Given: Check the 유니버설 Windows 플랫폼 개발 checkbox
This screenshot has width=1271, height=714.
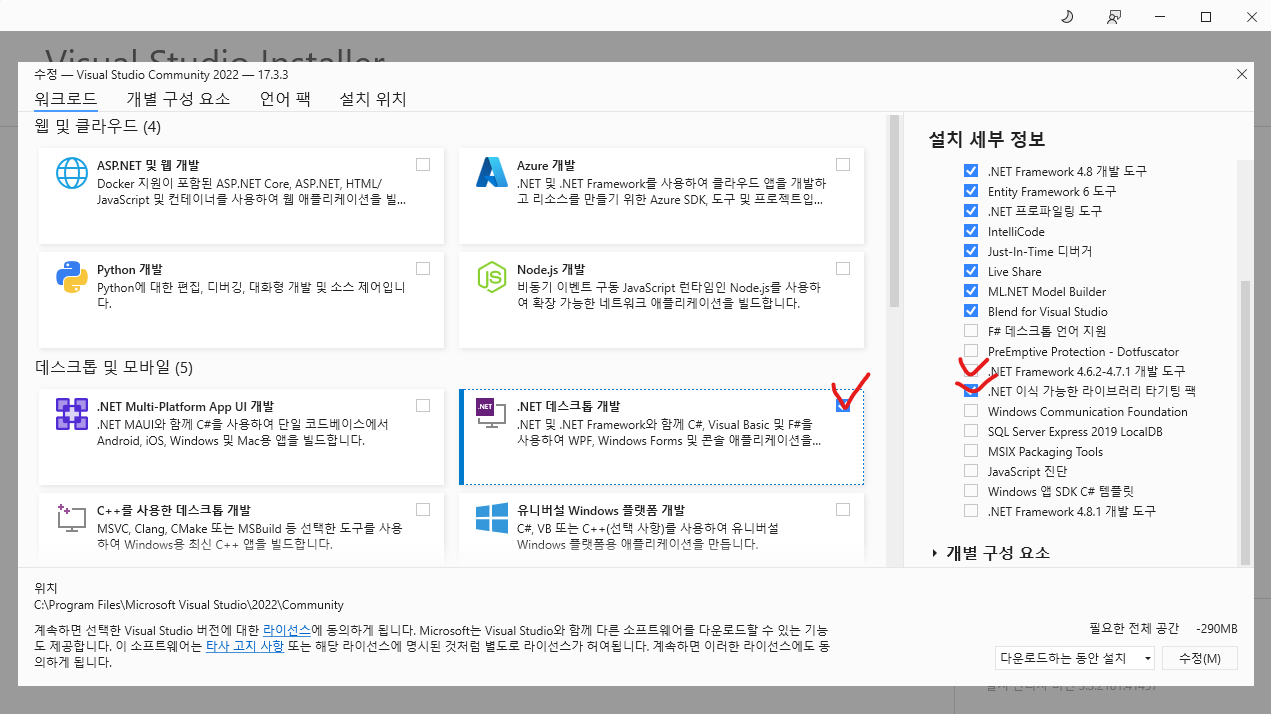Looking at the screenshot, I should pos(843,509).
